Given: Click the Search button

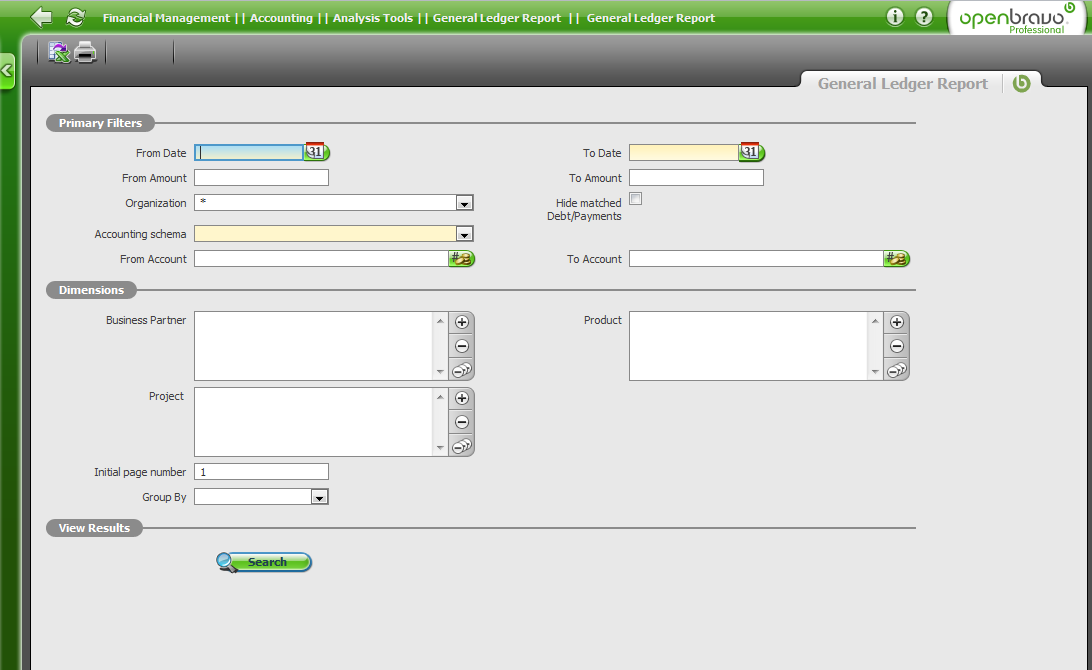Looking at the screenshot, I should 264,562.
